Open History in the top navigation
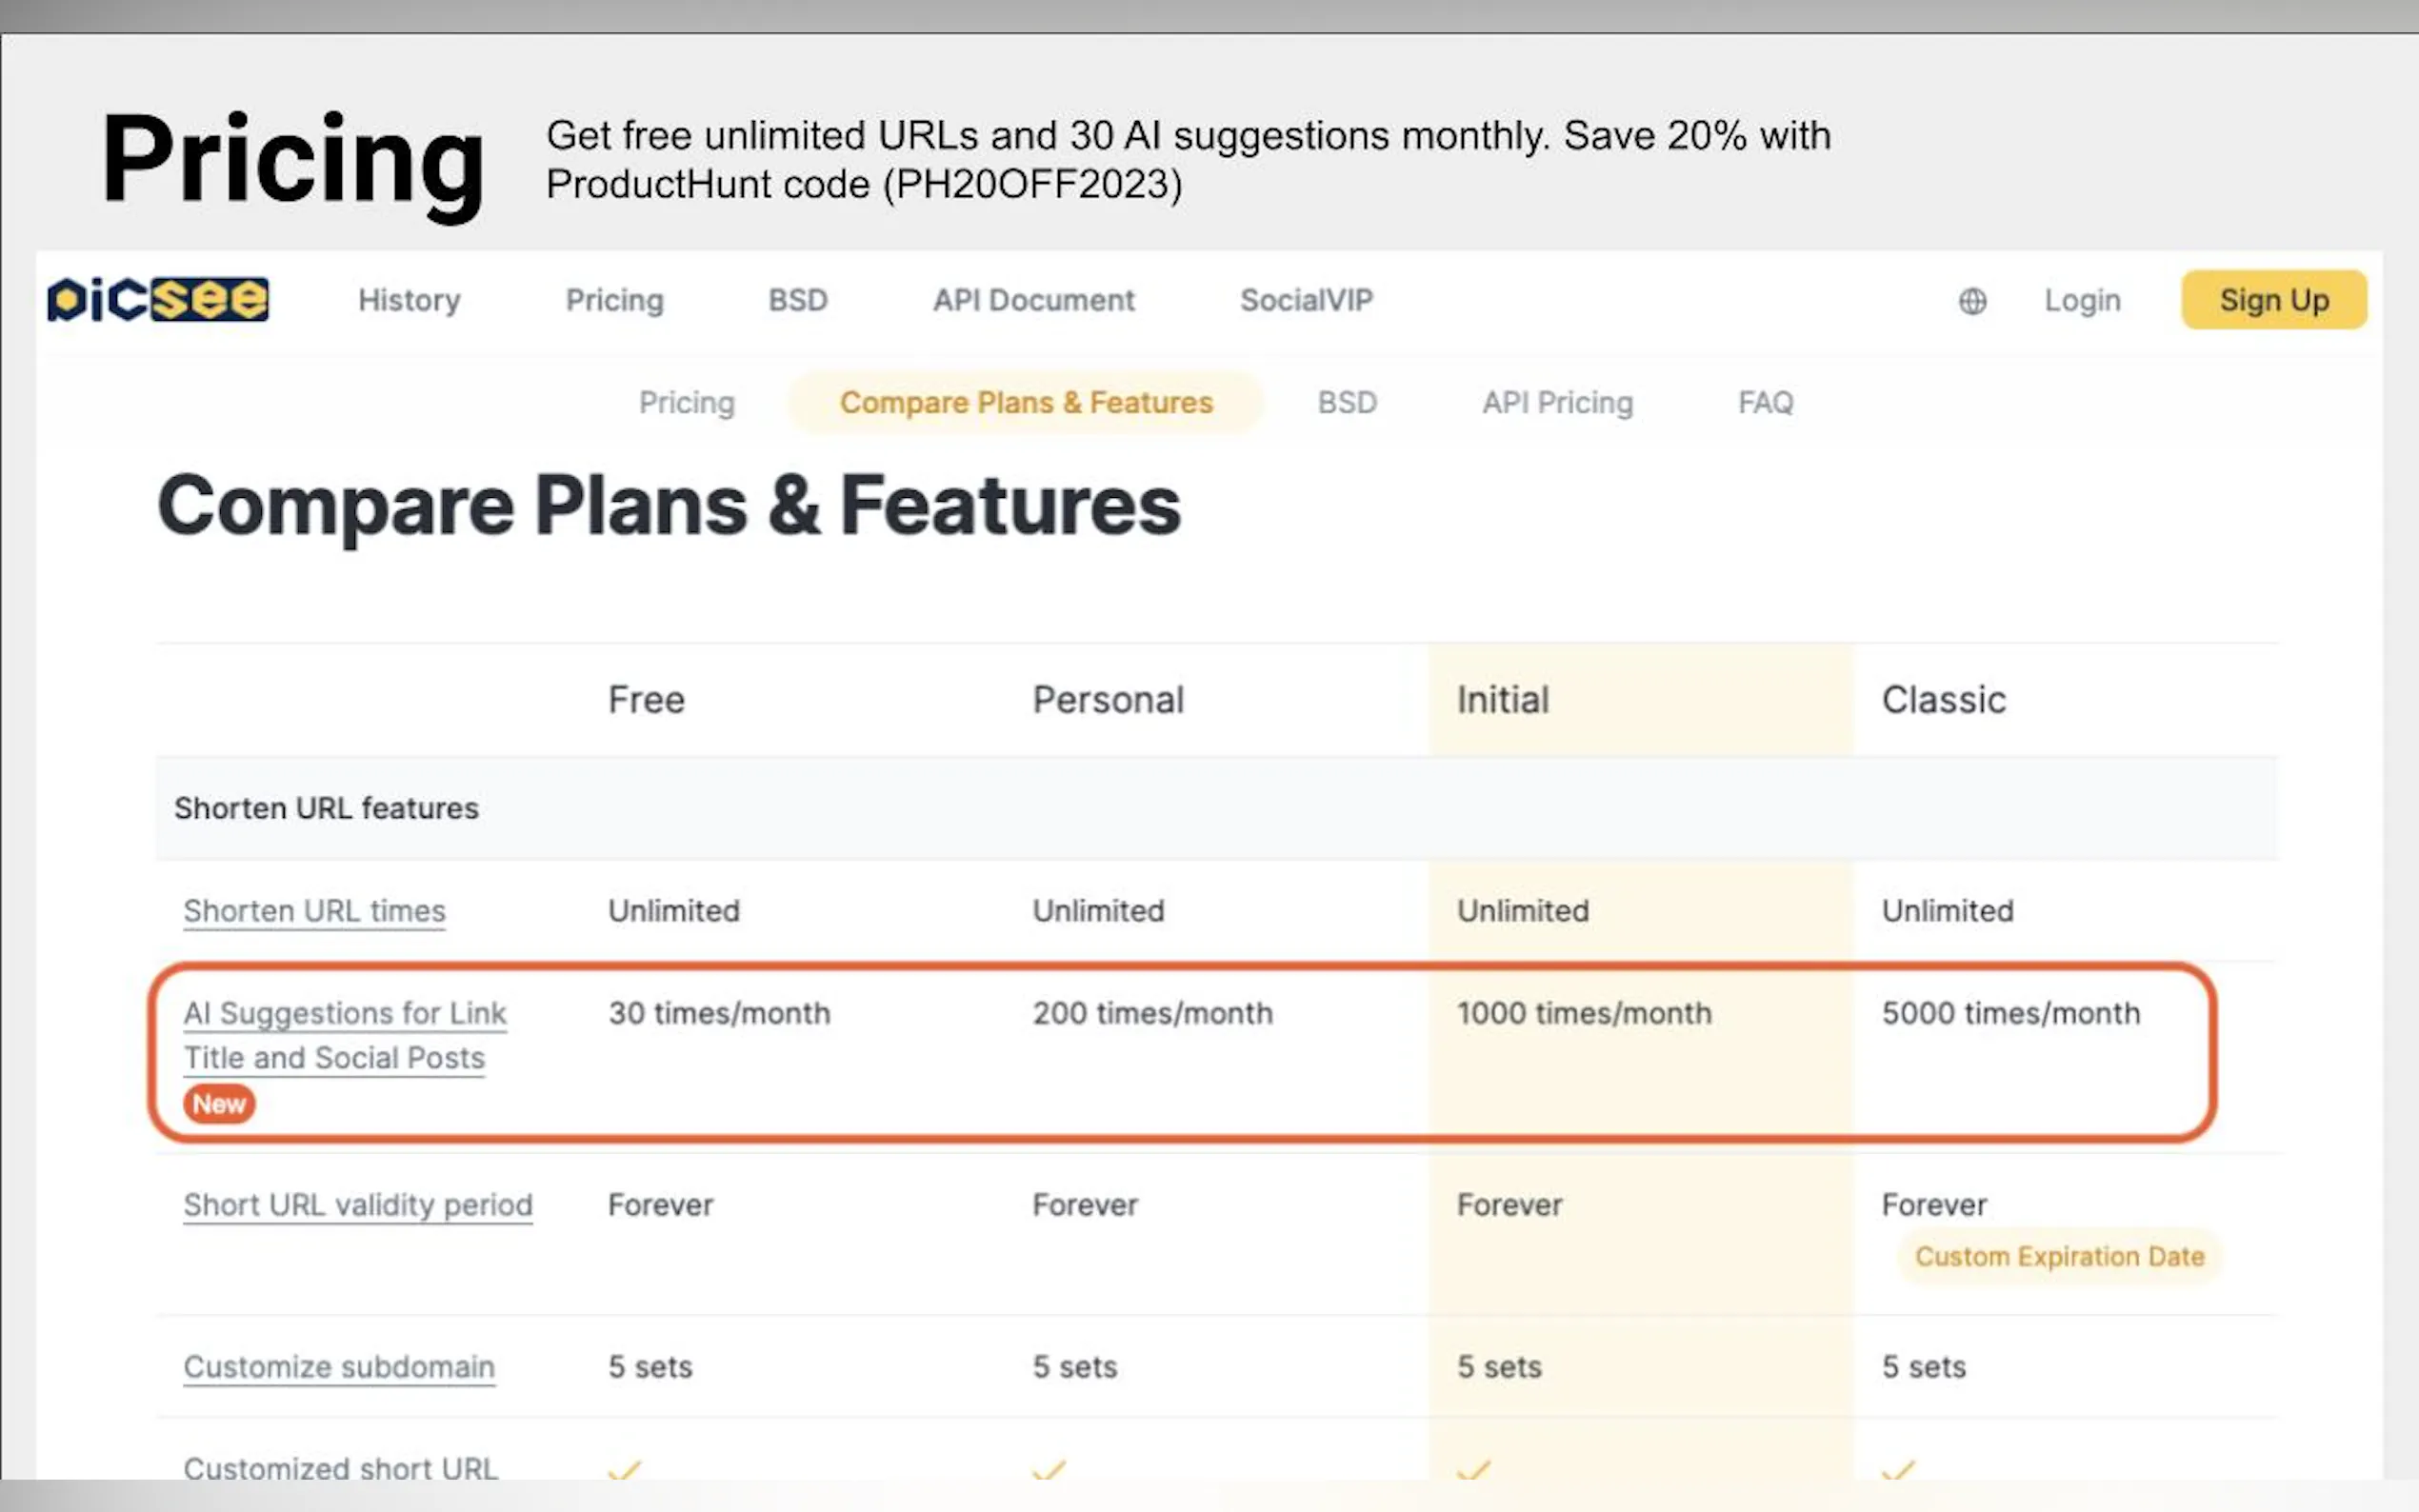The image size is (2419, 1512). [x=409, y=300]
